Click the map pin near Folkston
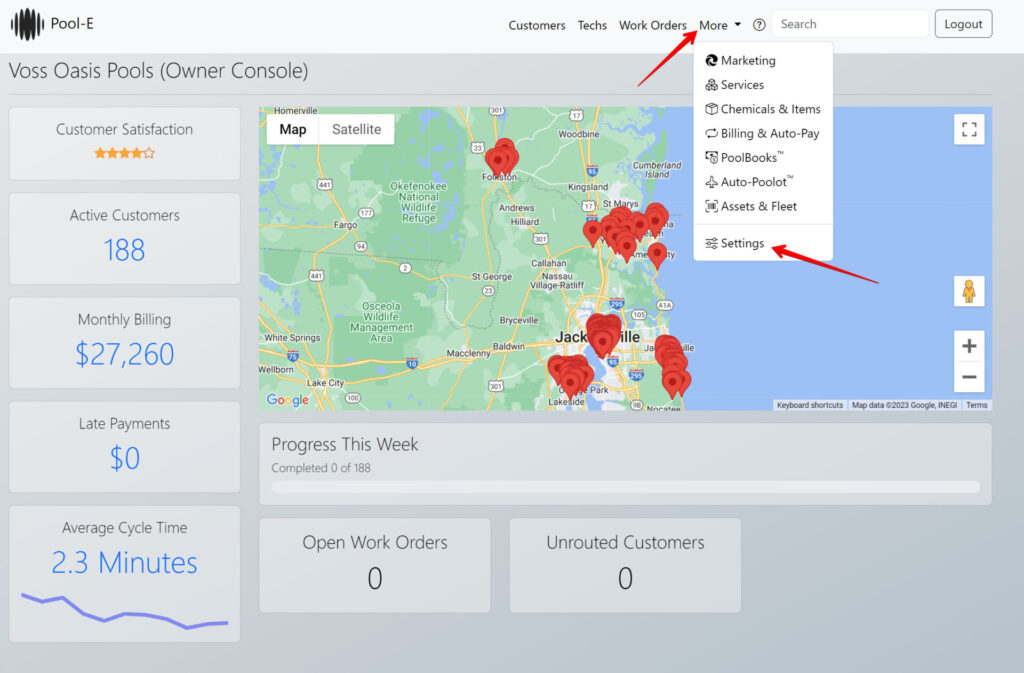Image resolution: width=1024 pixels, height=673 pixels. pyautogui.click(x=502, y=157)
